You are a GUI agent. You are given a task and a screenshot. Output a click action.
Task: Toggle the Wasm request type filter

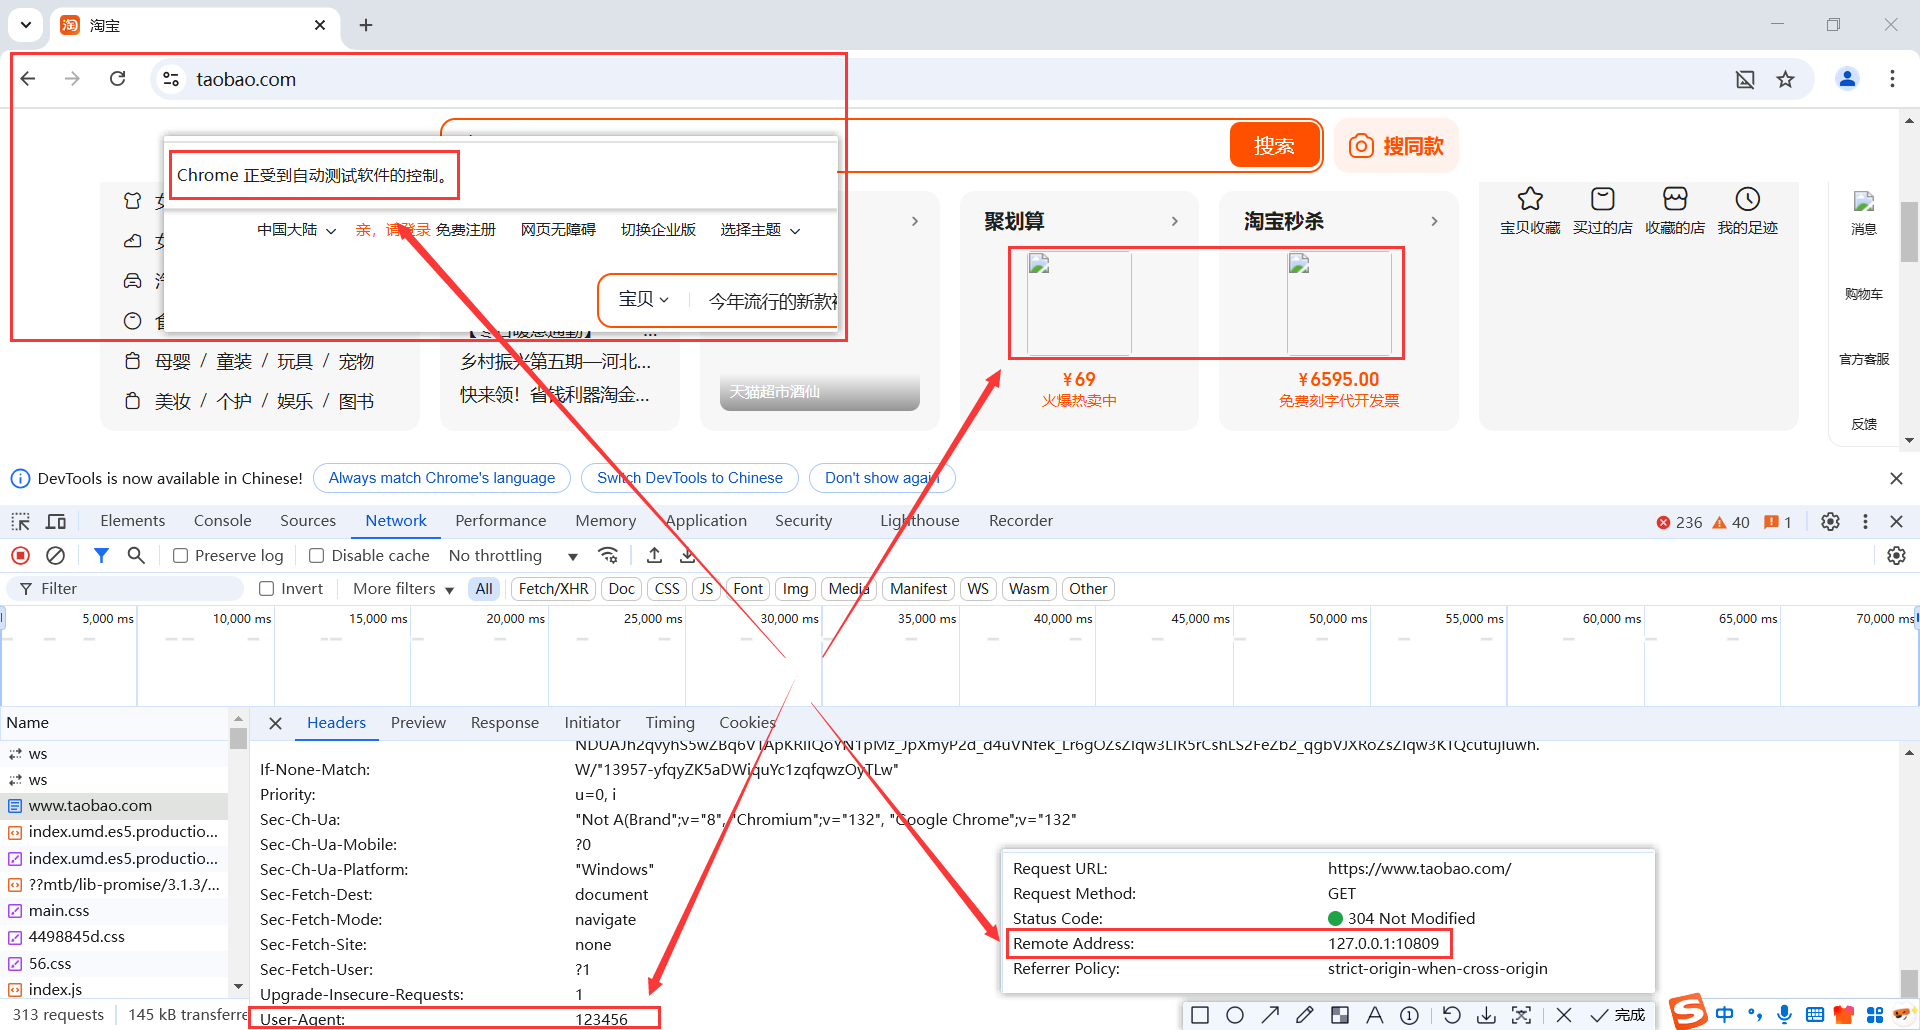tap(1028, 589)
